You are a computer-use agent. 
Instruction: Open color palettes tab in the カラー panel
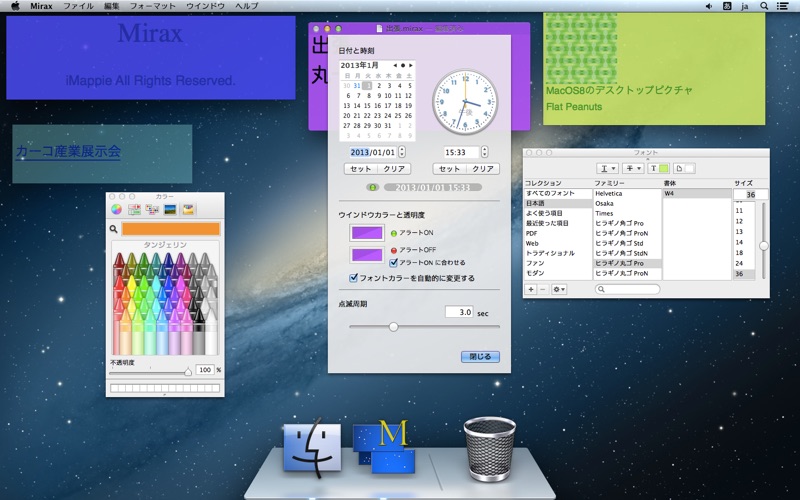[152, 209]
